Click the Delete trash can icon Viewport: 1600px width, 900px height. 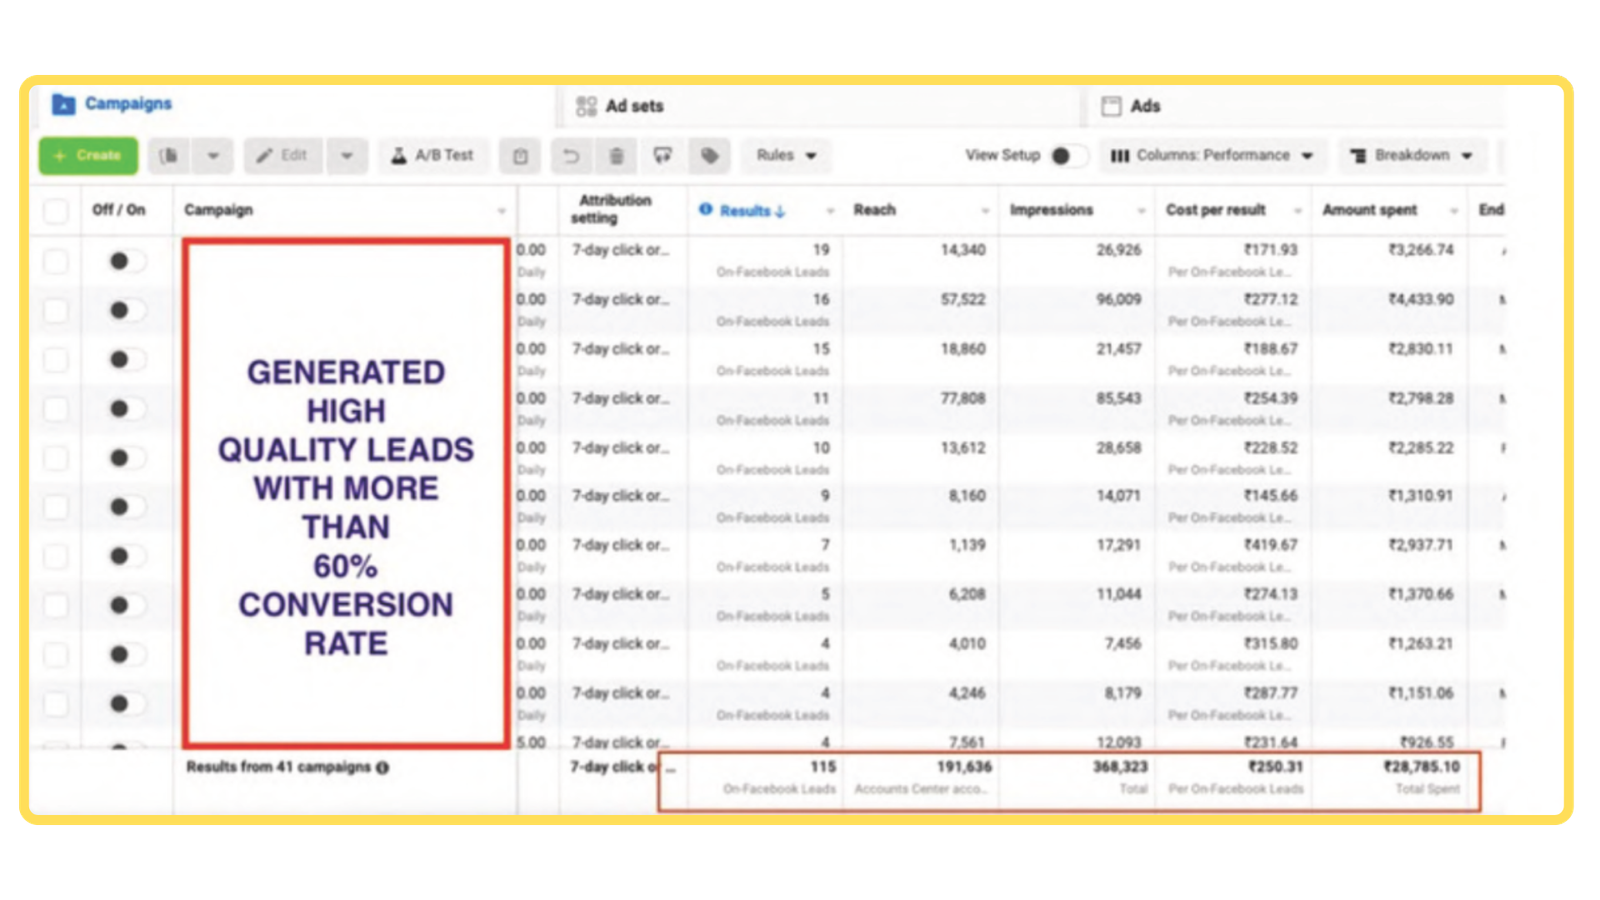coord(617,156)
